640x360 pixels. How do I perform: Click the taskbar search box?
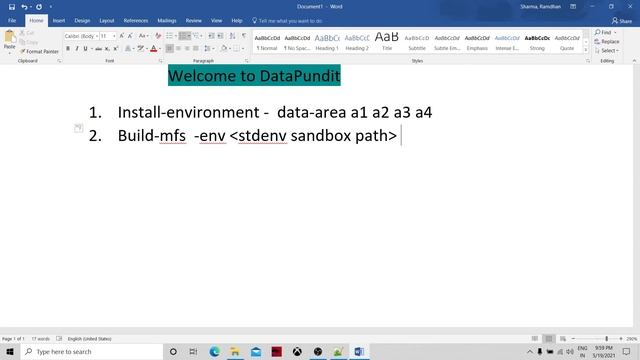pyautogui.click(x=91, y=351)
